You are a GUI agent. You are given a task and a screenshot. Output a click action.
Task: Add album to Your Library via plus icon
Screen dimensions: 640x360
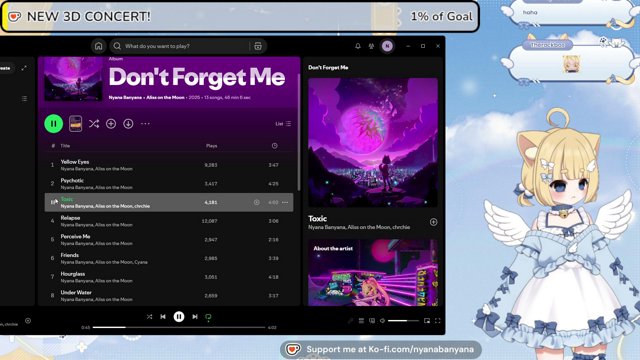tap(111, 124)
